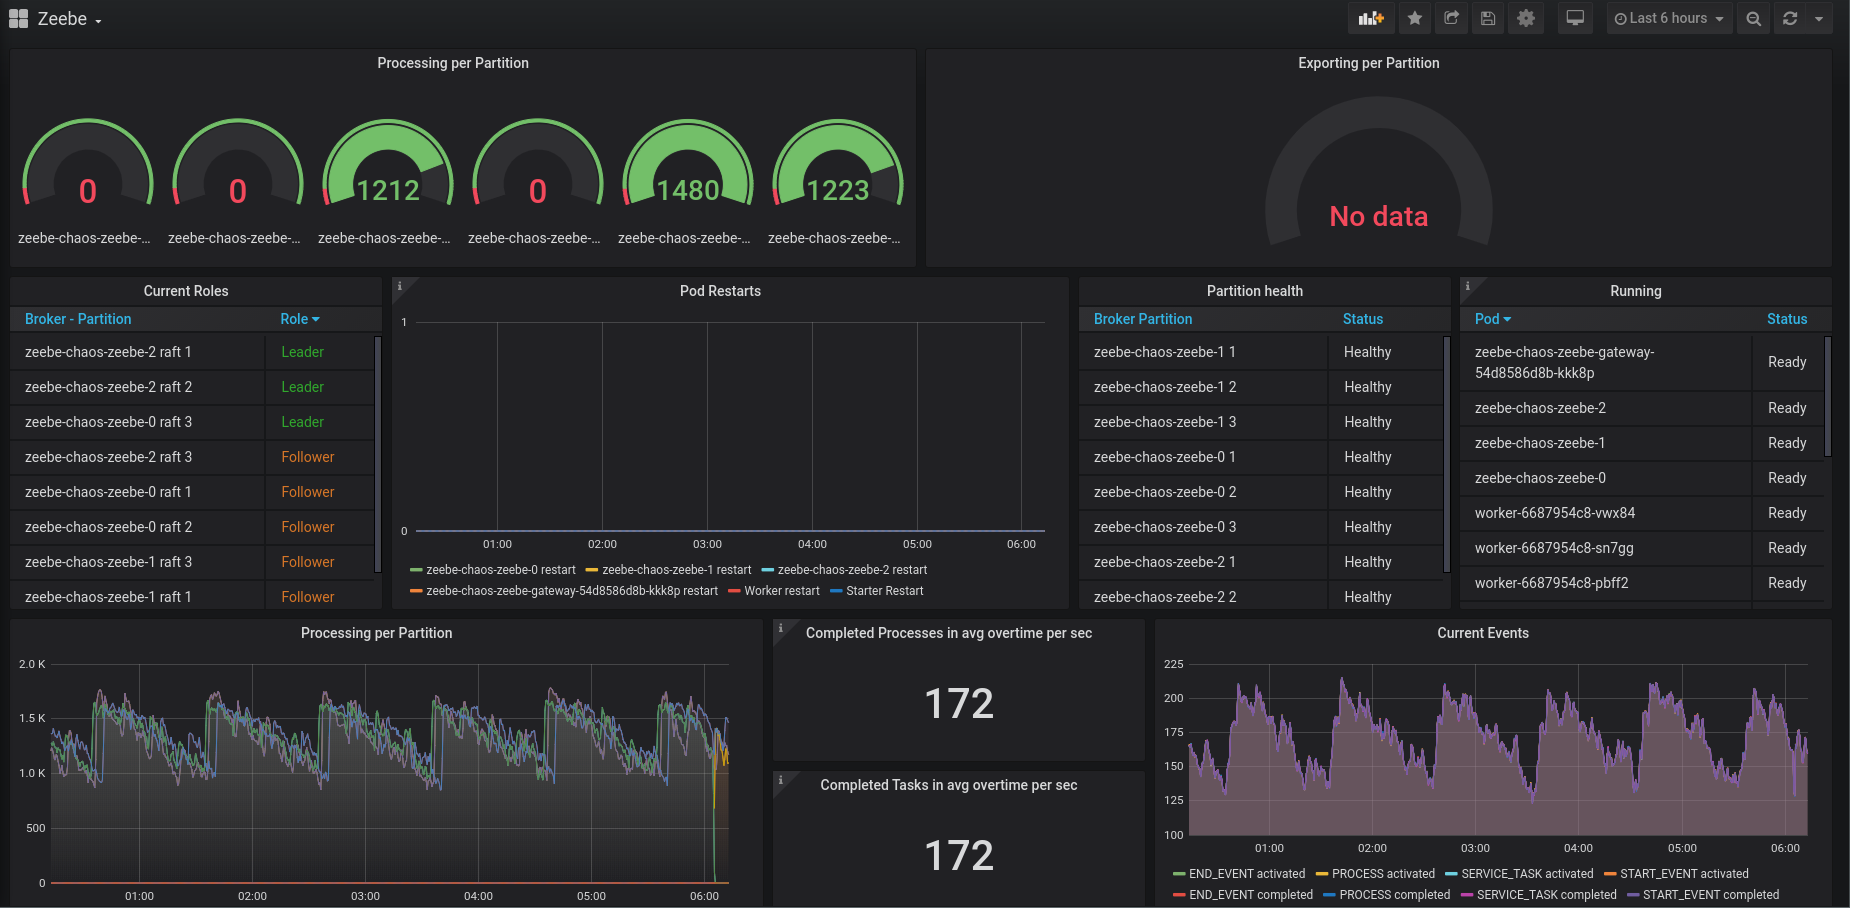
Task: Sort Current Roles by Role column
Action: 299,319
